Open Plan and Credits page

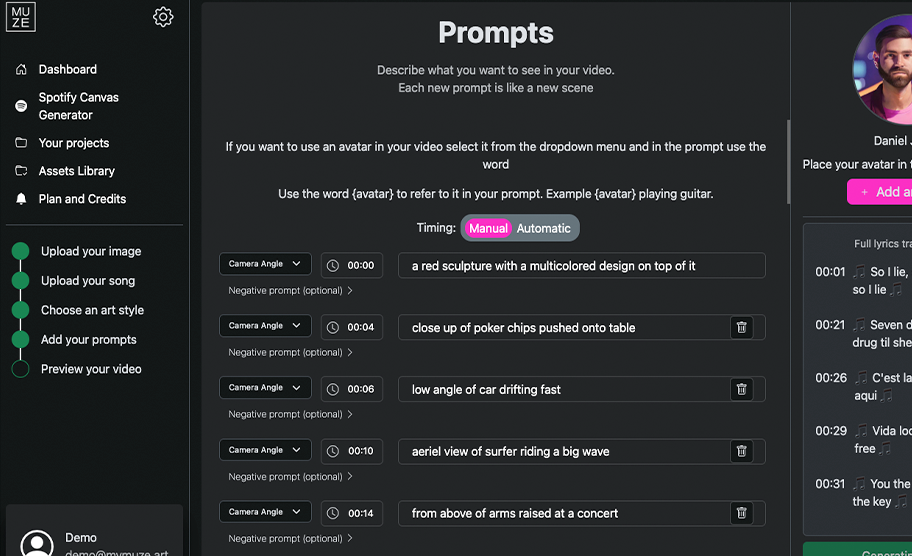click(82, 199)
